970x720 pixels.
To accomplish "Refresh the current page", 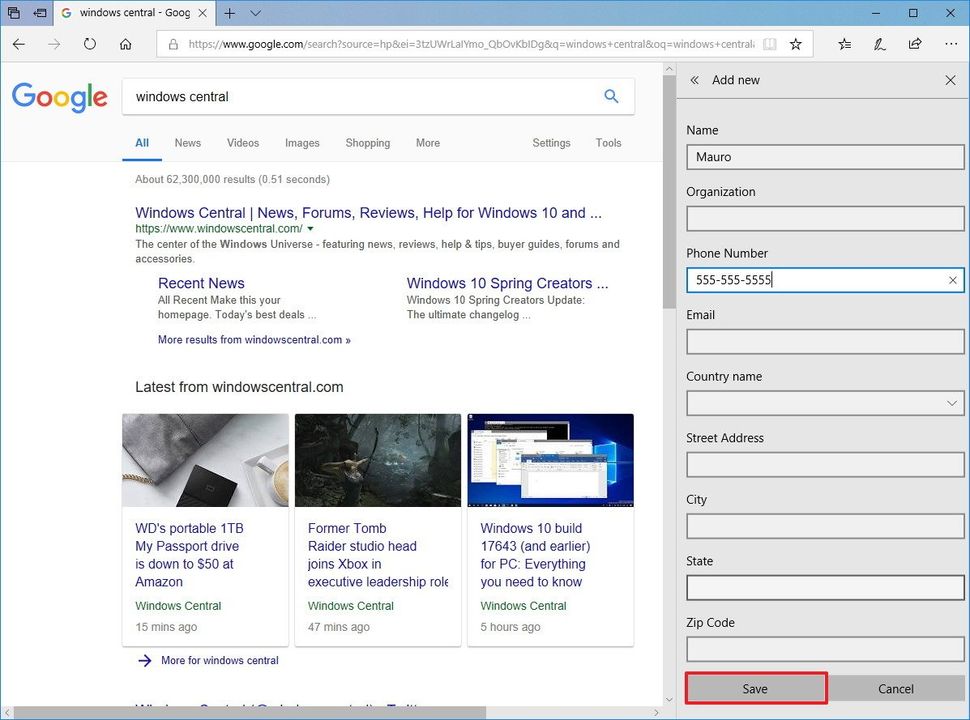I will 90,44.
